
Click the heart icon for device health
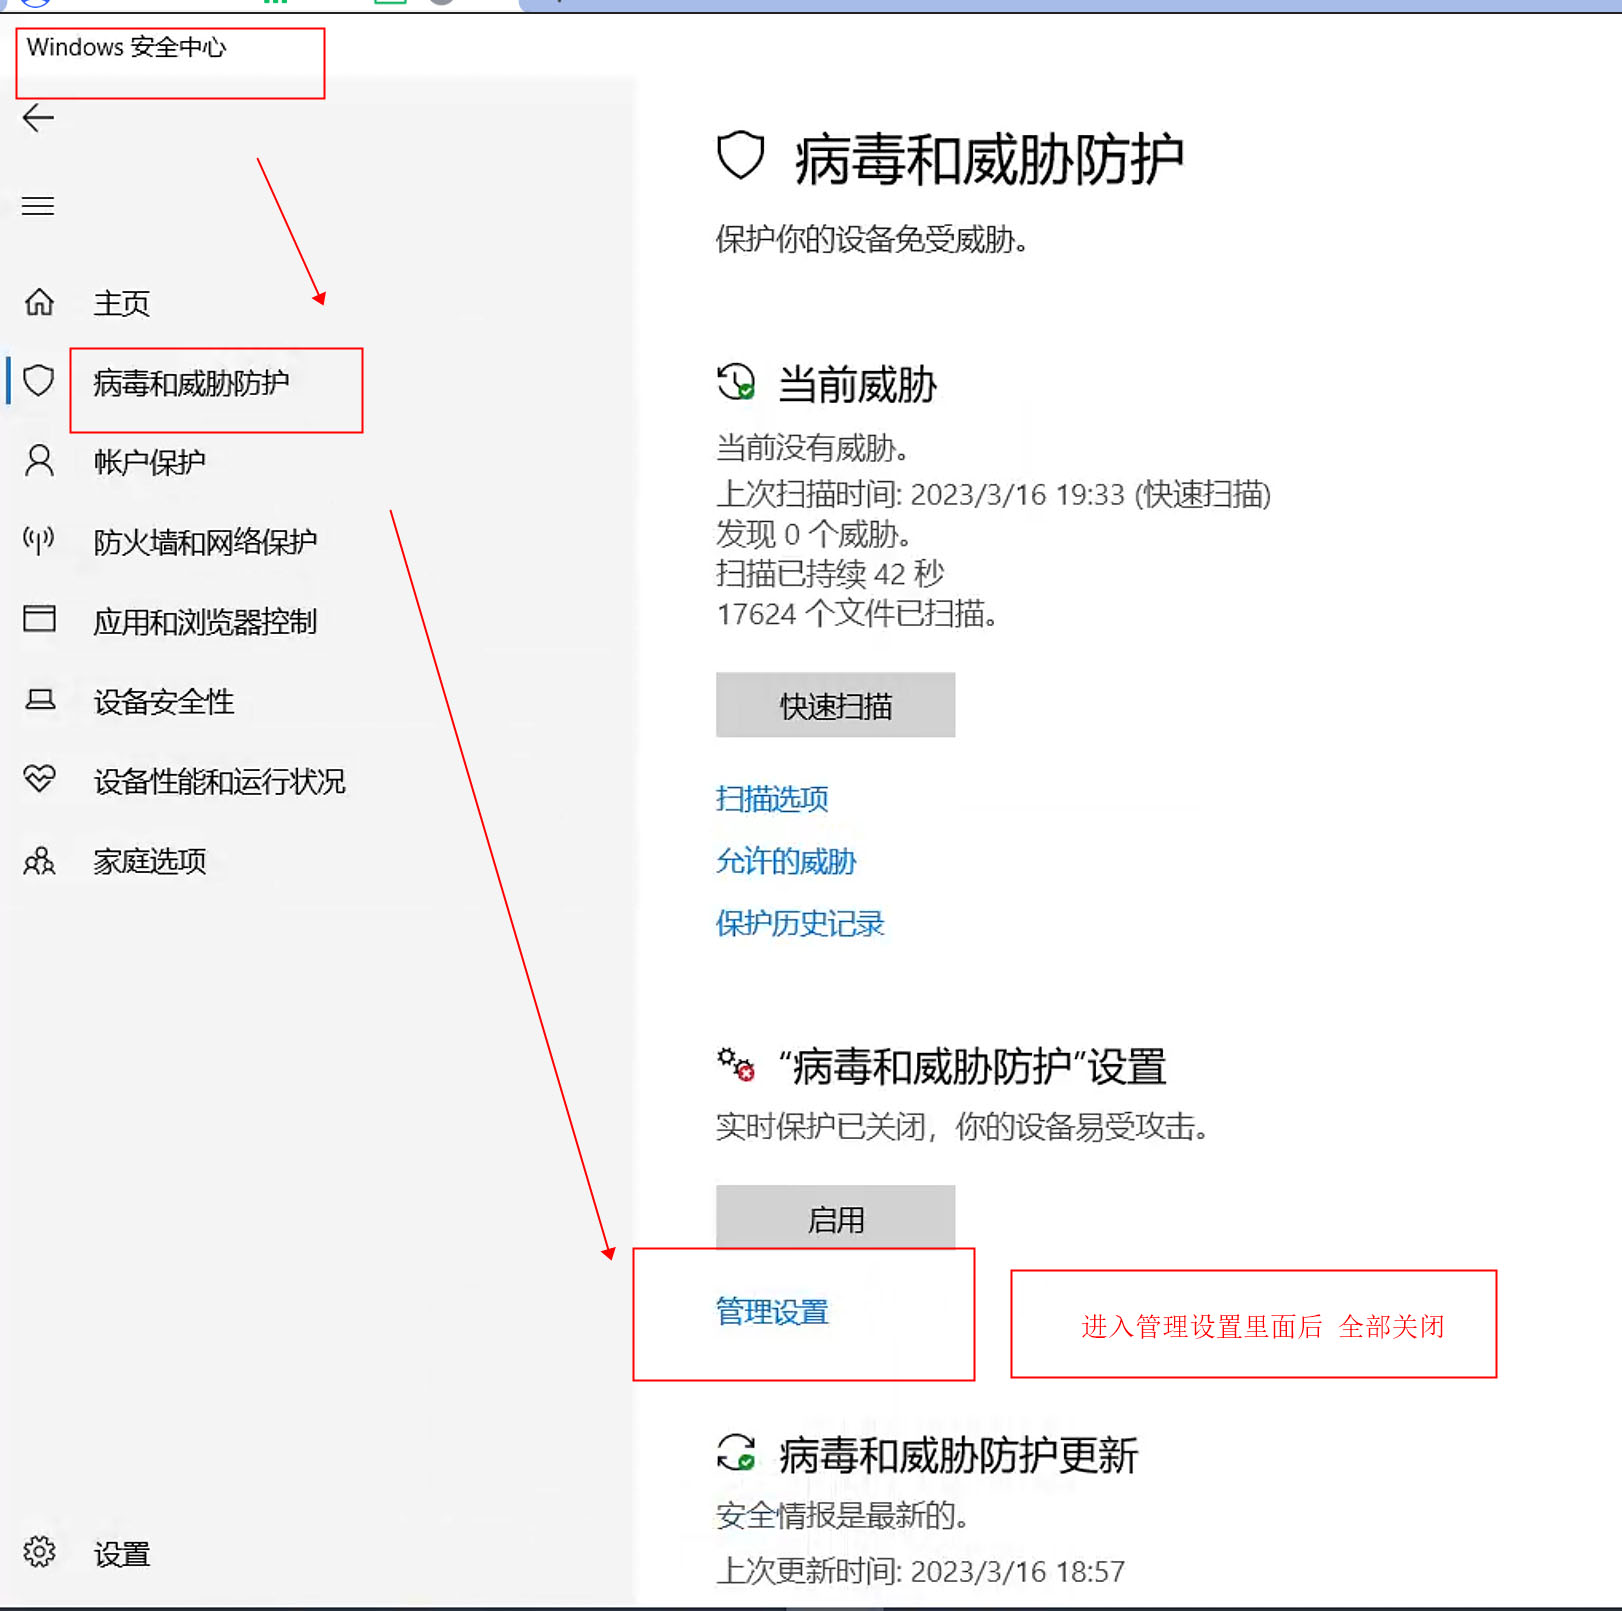coord(39,778)
